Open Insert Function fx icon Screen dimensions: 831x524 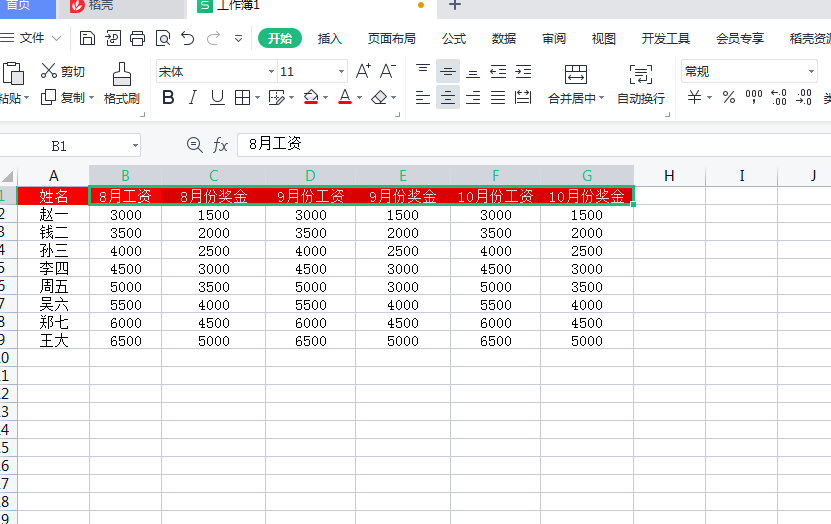point(220,145)
